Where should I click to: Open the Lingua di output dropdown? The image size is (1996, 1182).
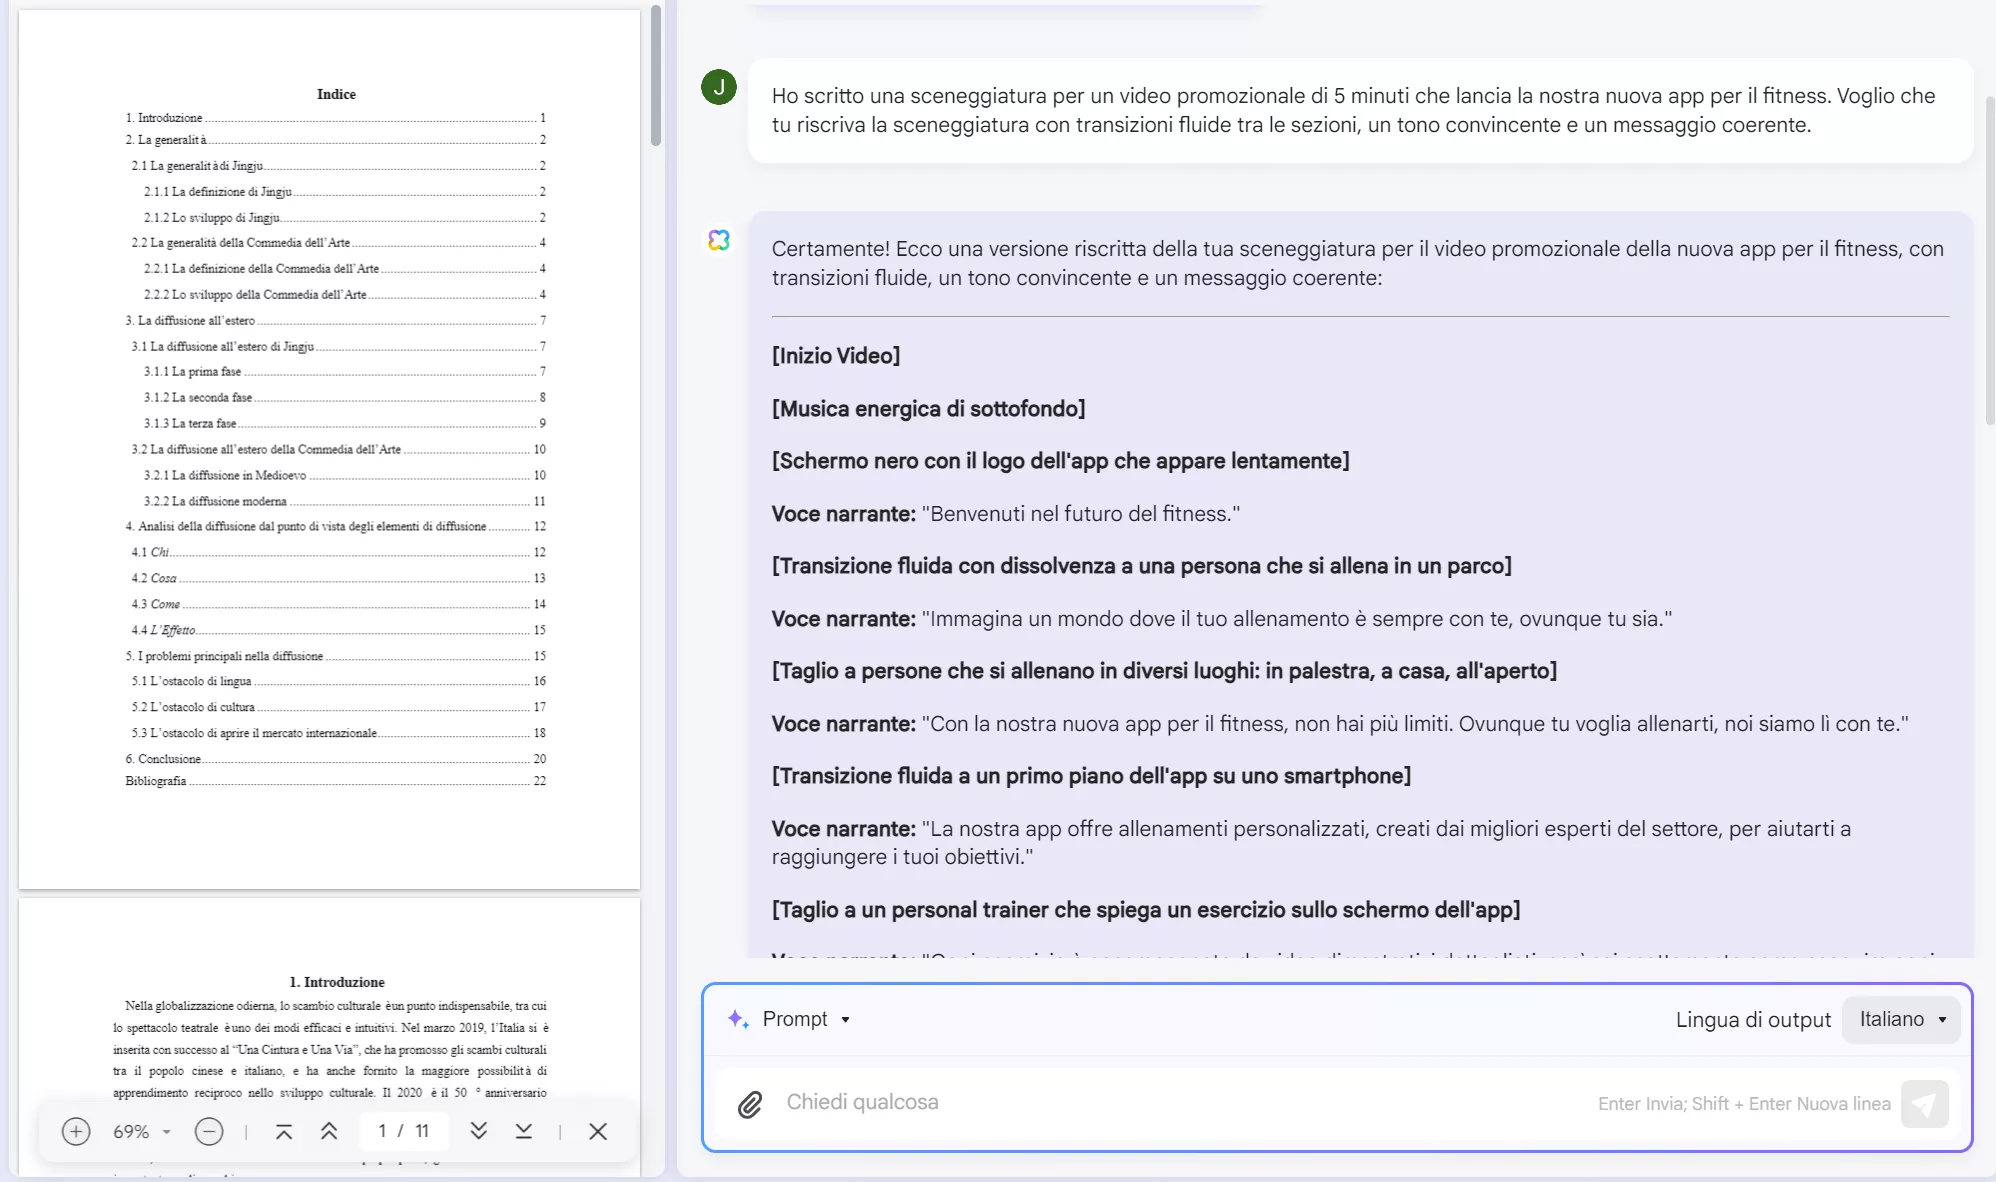pyautogui.click(x=1905, y=1017)
